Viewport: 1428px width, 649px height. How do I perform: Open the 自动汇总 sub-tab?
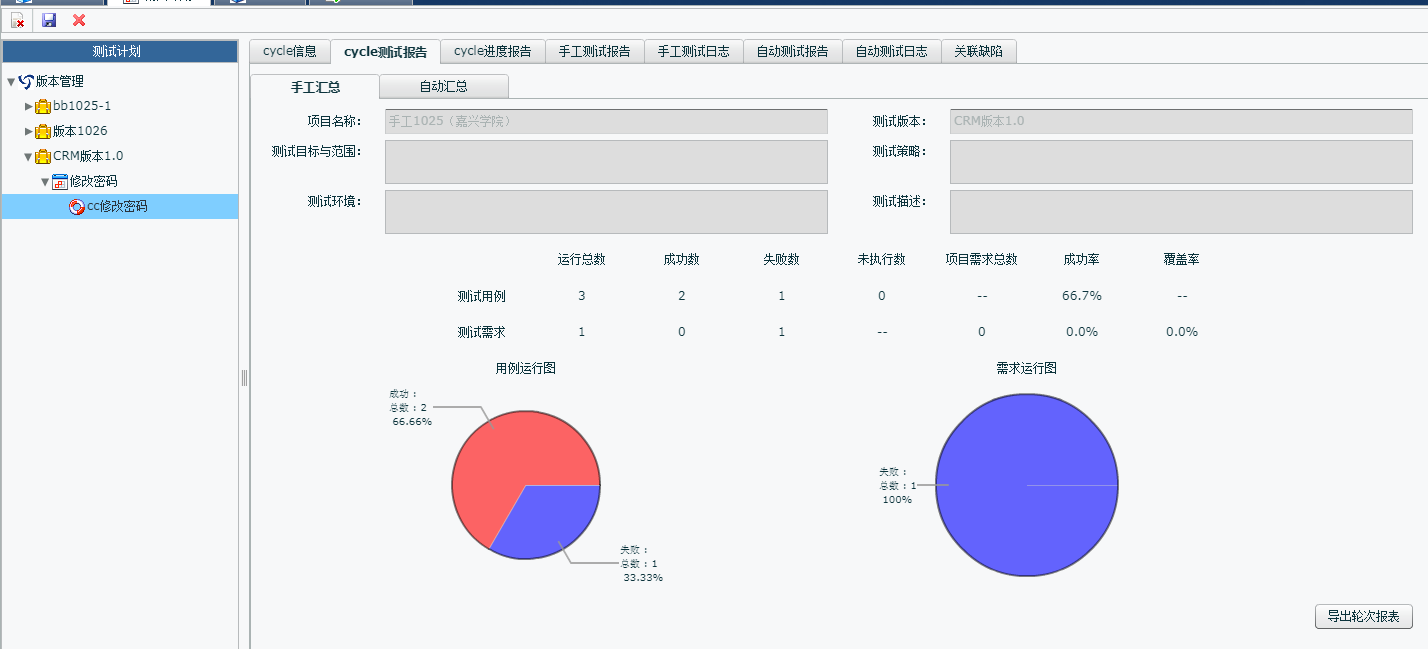tap(443, 87)
